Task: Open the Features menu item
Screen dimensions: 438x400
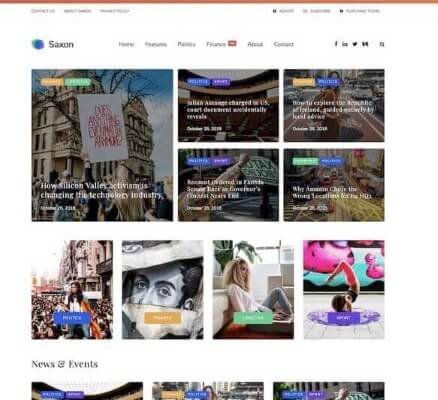Action: [156, 44]
